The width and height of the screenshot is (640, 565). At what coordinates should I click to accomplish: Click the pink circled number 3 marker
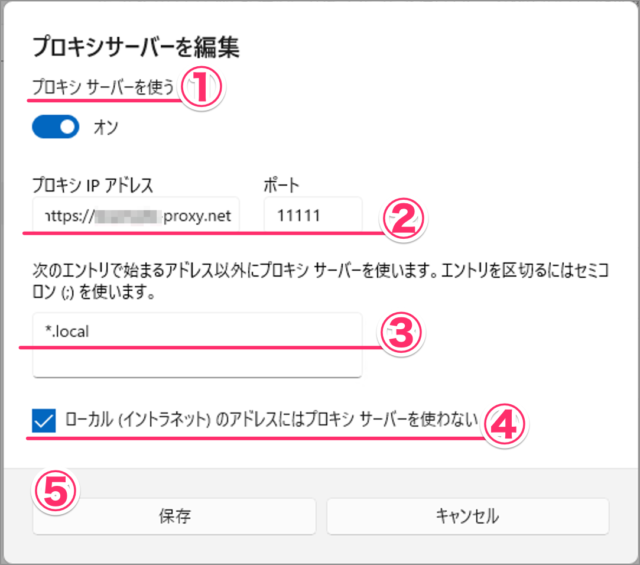[x=402, y=333]
